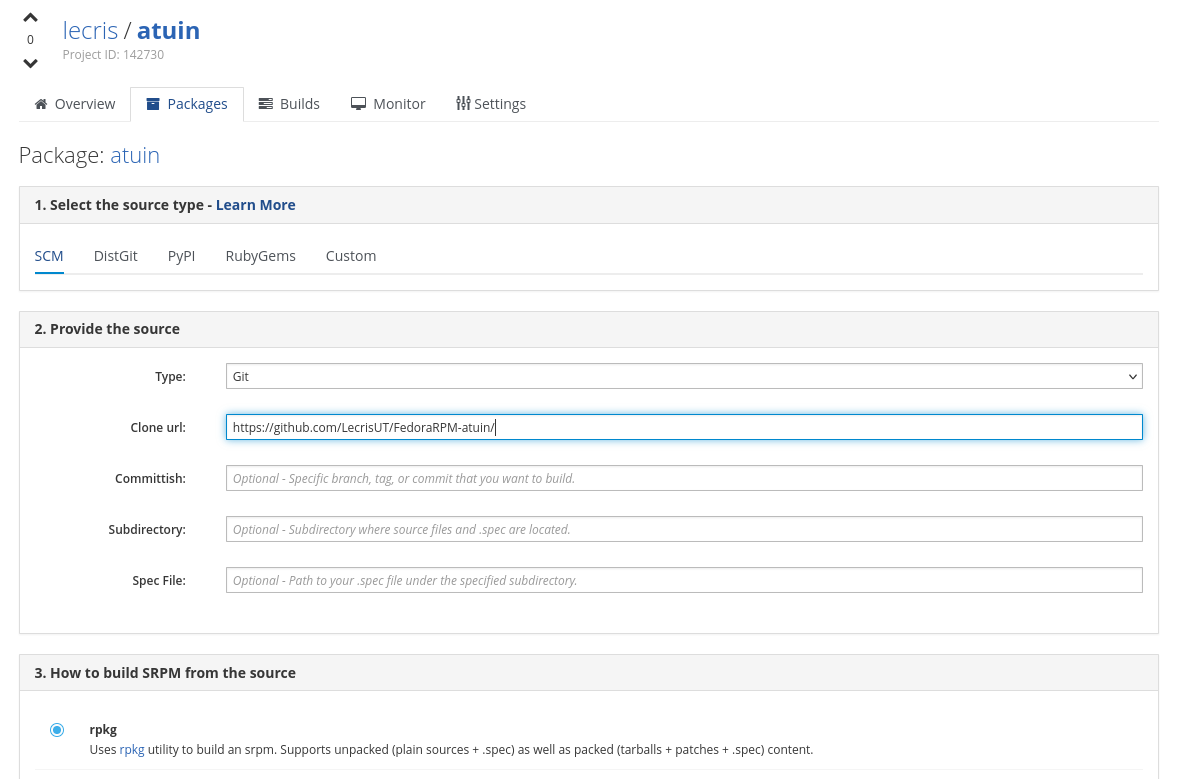Switch to the PyPI source type tab
The width and height of the screenshot is (1190, 779).
click(x=181, y=256)
